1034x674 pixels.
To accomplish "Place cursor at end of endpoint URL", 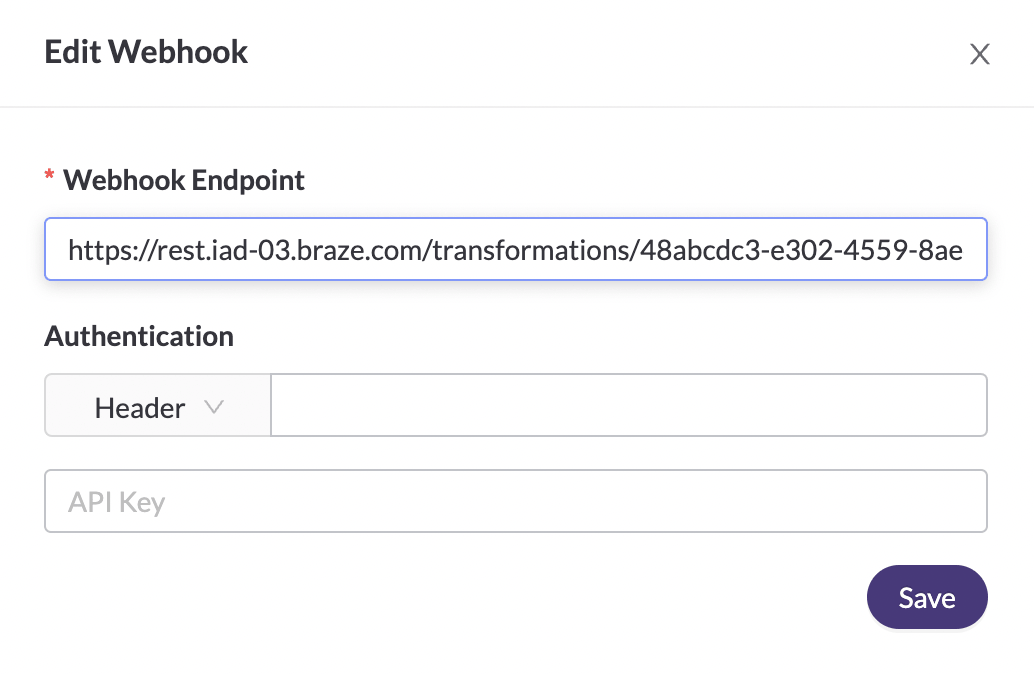I will coord(972,249).
